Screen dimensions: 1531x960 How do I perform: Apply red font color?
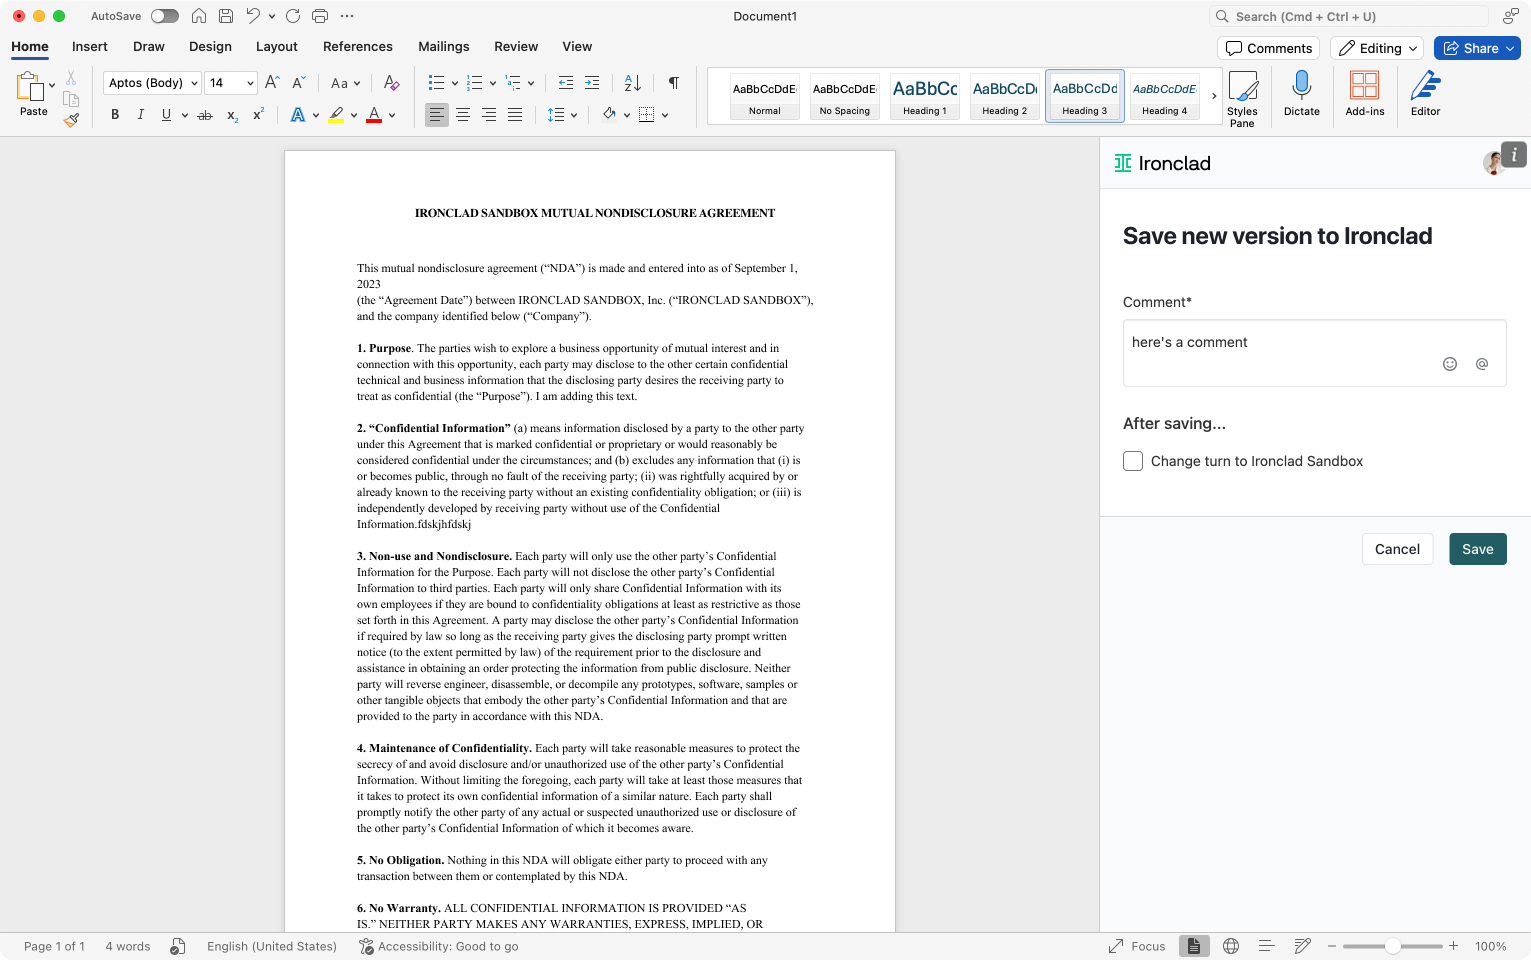point(374,115)
